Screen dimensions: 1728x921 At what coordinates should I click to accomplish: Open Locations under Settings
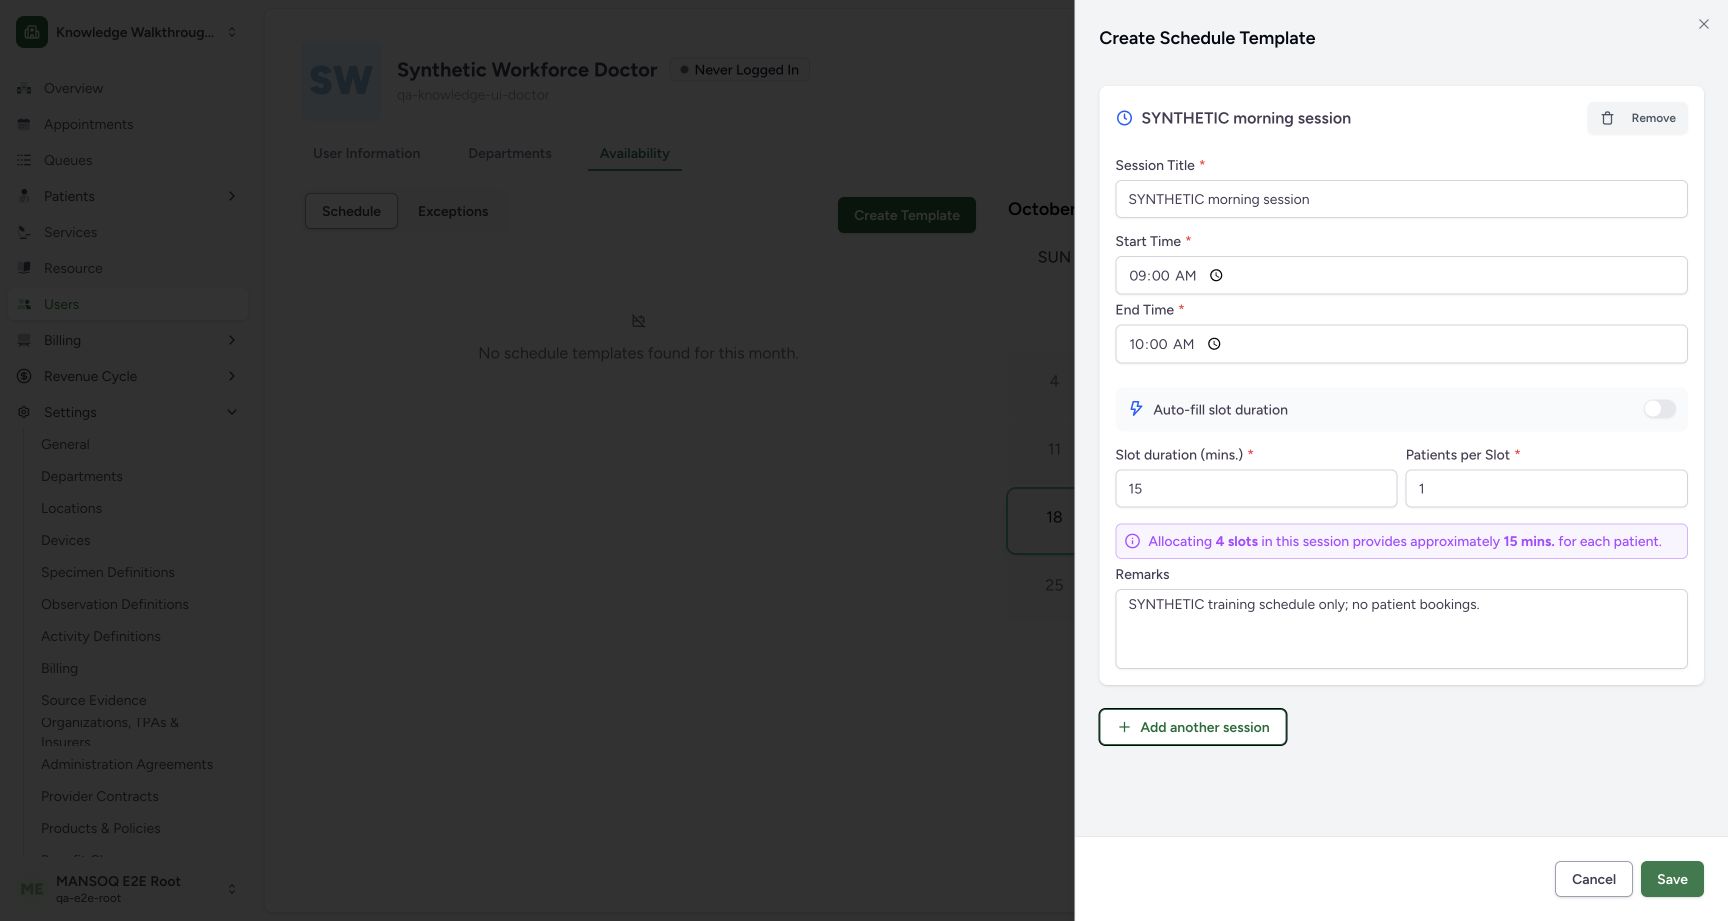click(71, 508)
